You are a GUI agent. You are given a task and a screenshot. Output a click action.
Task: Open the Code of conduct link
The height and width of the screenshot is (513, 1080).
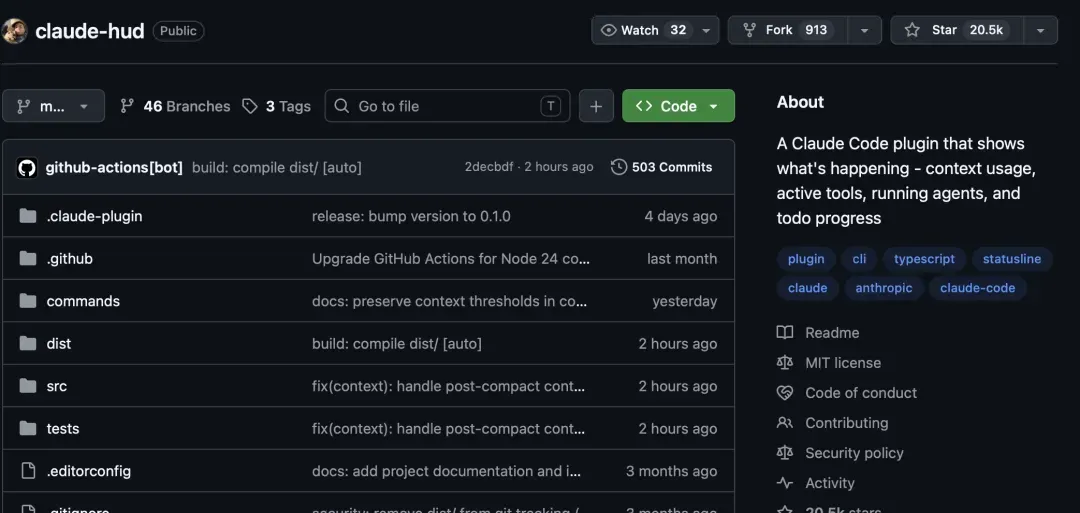(861, 393)
